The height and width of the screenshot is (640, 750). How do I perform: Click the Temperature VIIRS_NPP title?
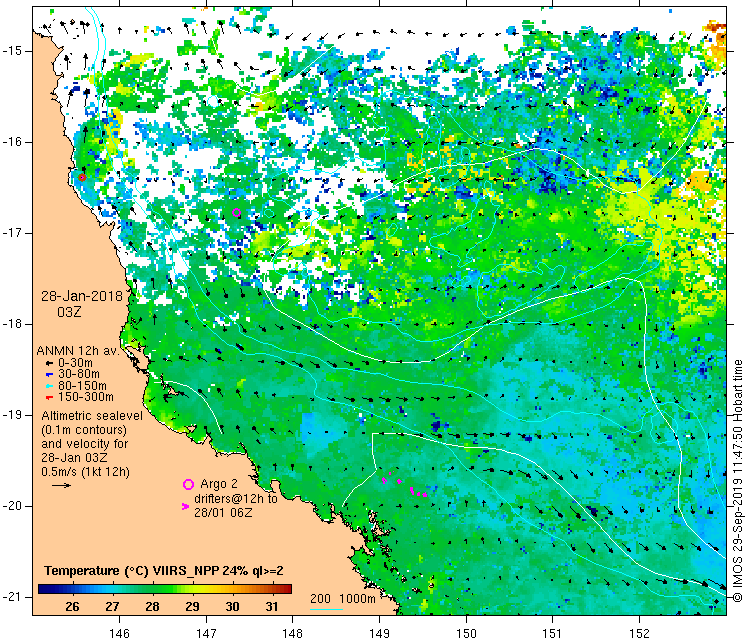pyautogui.click(x=164, y=571)
